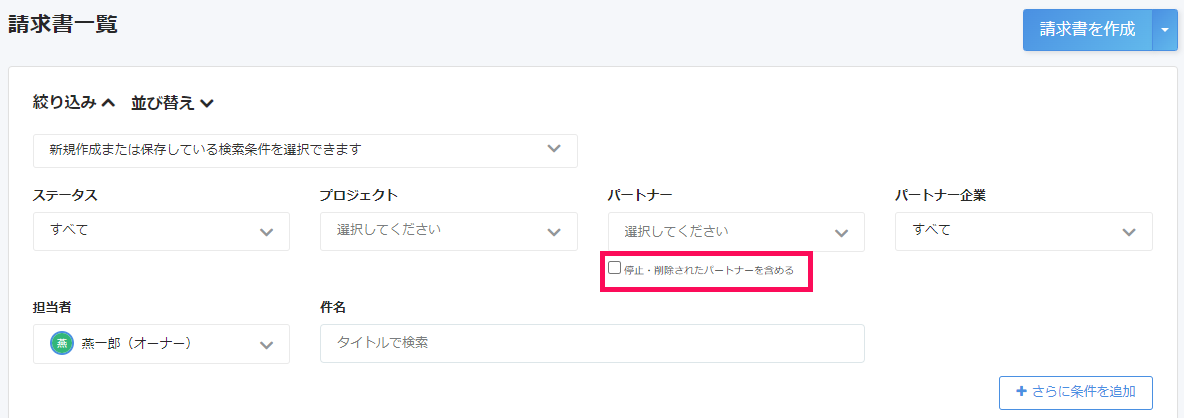Collapse the 絞り込み filter section
Image resolution: width=1184 pixels, height=418 pixels.
click(x=74, y=103)
